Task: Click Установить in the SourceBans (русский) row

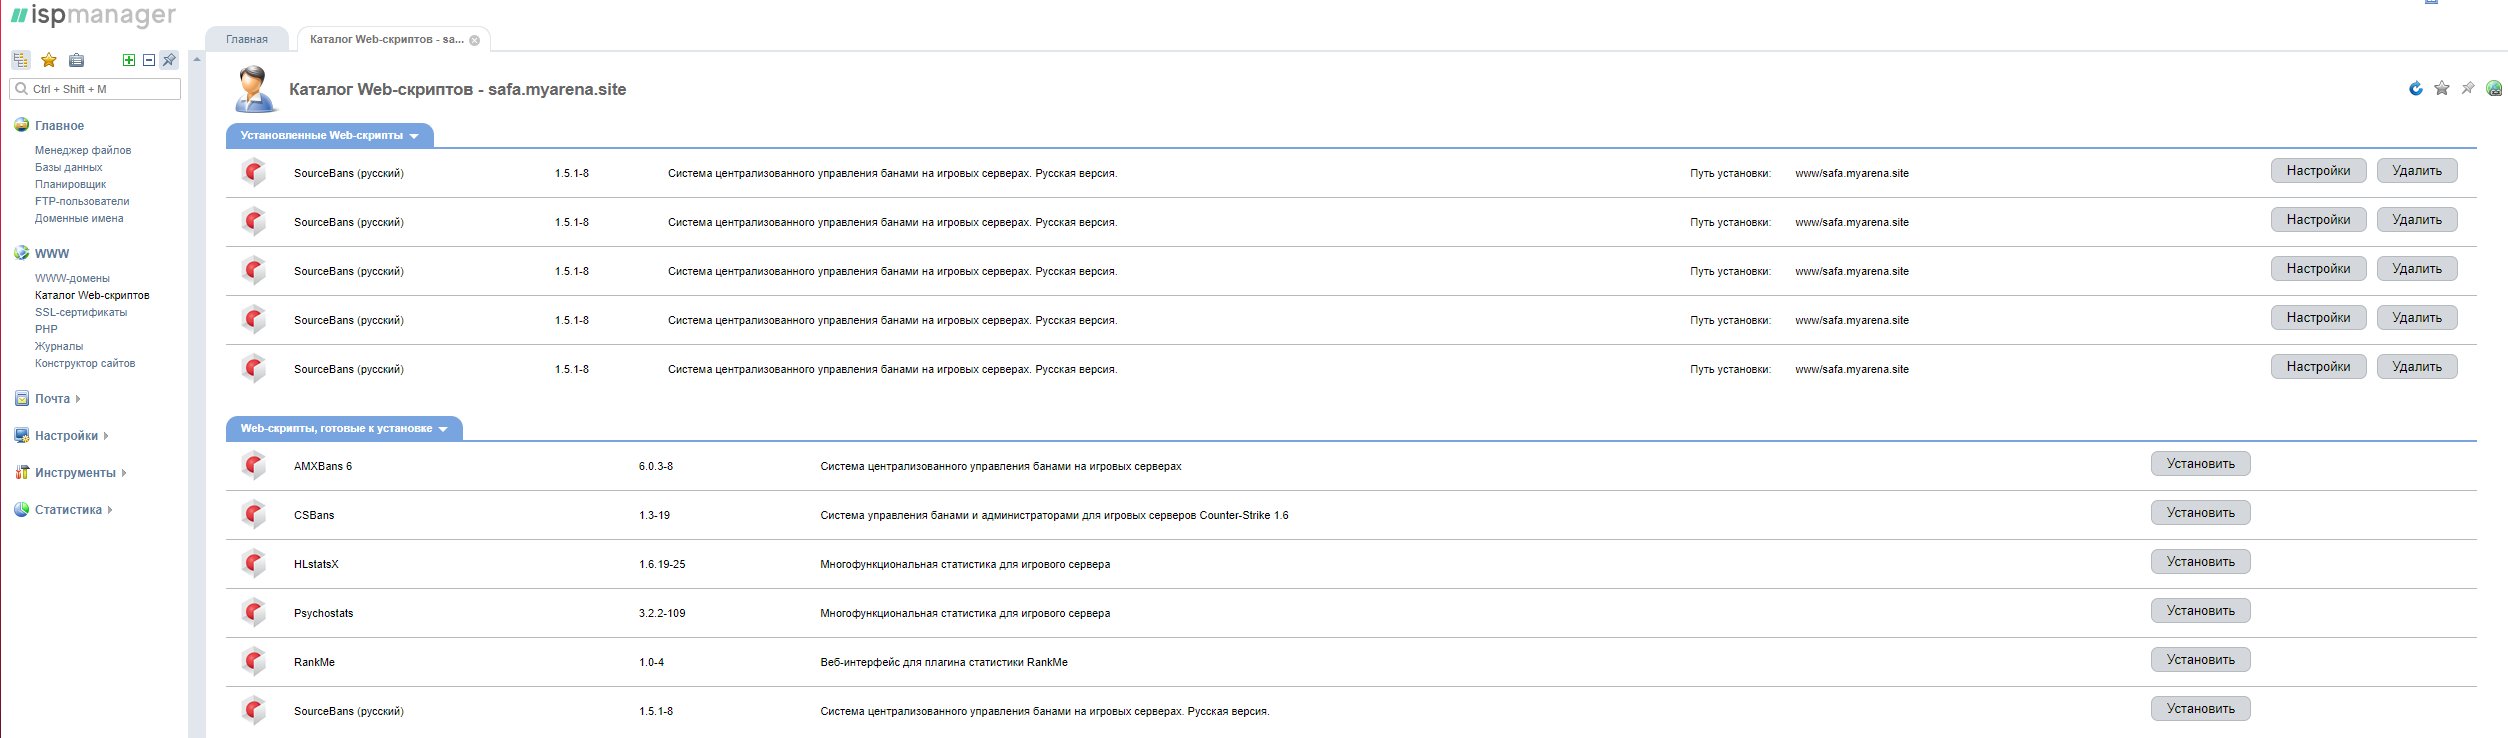Action: pyautogui.click(x=2200, y=709)
